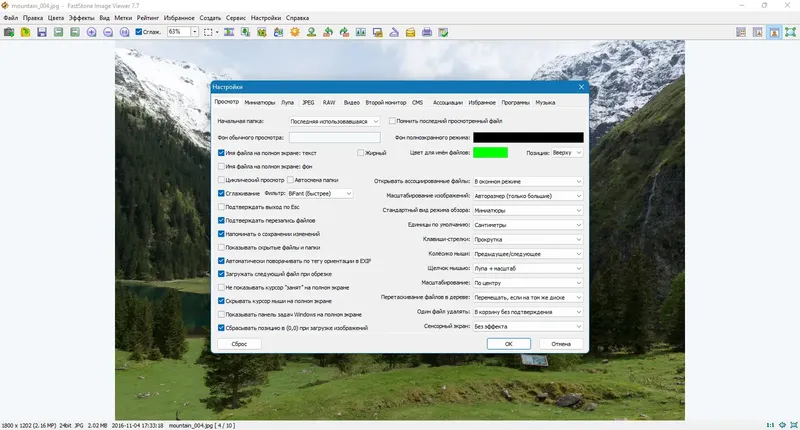The image size is (800, 430).
Task: Open the Сервис menu
Action: point(236,18)
